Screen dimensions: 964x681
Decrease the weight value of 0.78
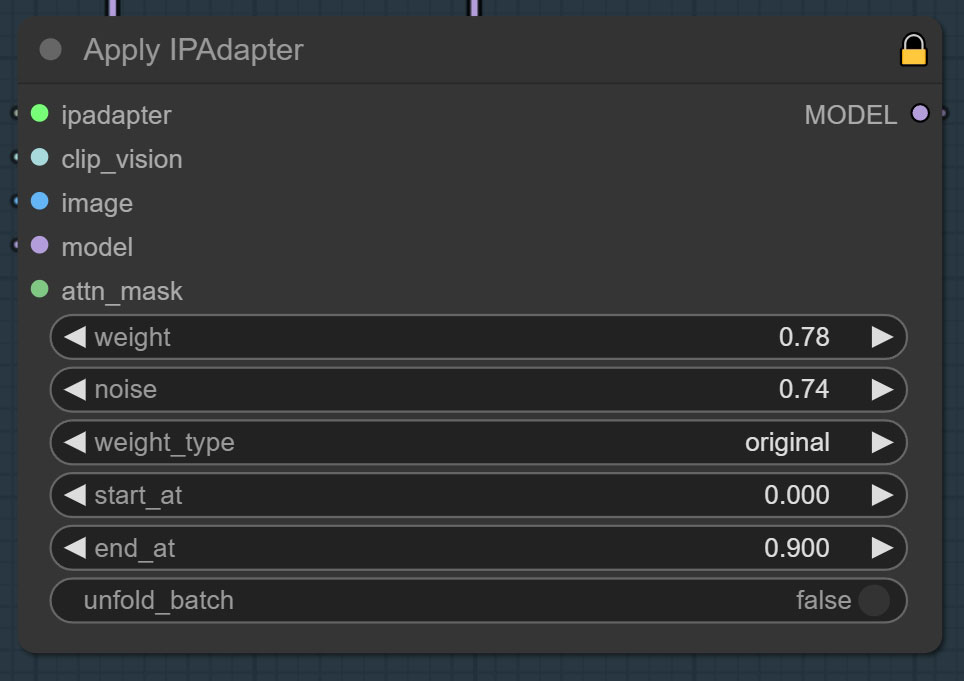pyautogui.click(x=74, y=337)
